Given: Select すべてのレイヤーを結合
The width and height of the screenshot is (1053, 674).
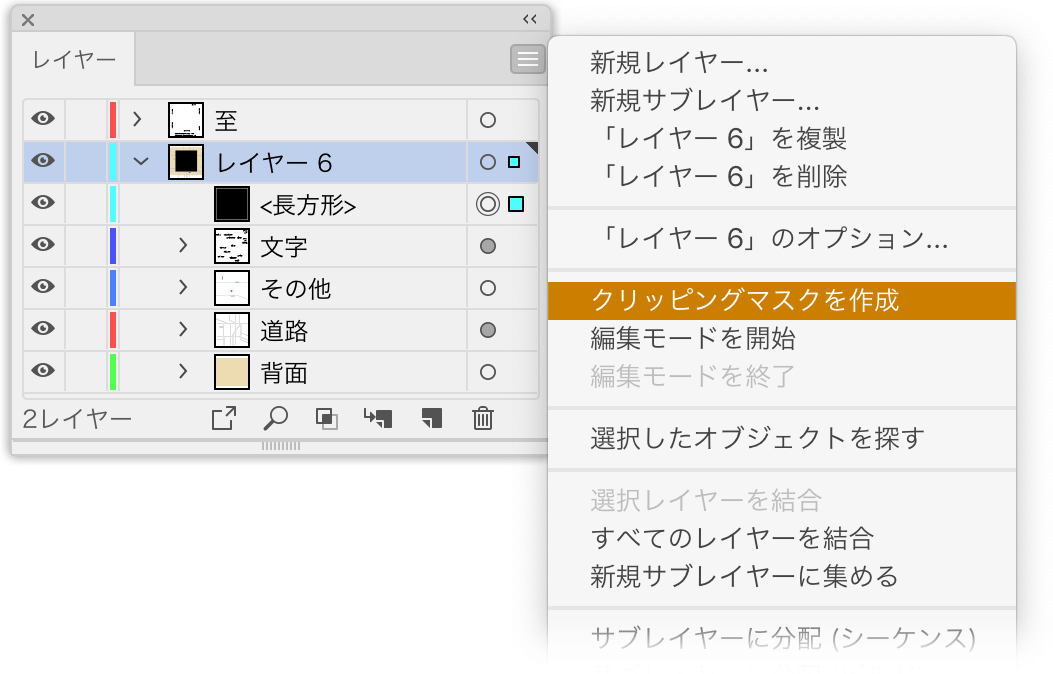Looking at the screenshot, I should tap(732, 538).
